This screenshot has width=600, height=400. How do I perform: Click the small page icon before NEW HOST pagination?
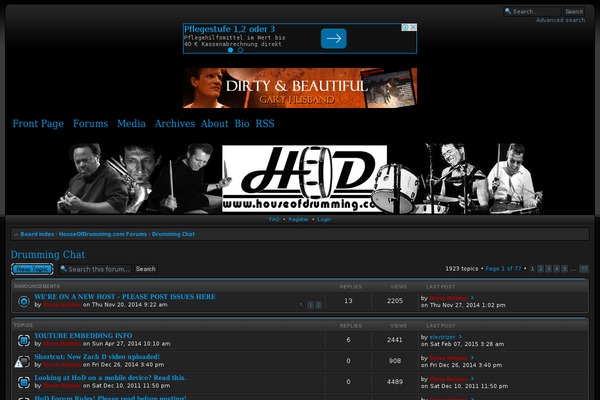tap(302, 305)
